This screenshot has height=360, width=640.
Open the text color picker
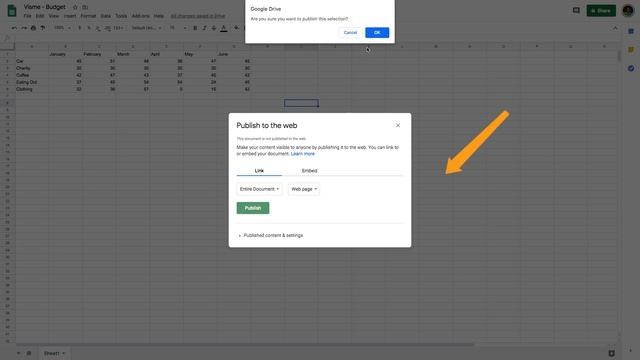224,28
